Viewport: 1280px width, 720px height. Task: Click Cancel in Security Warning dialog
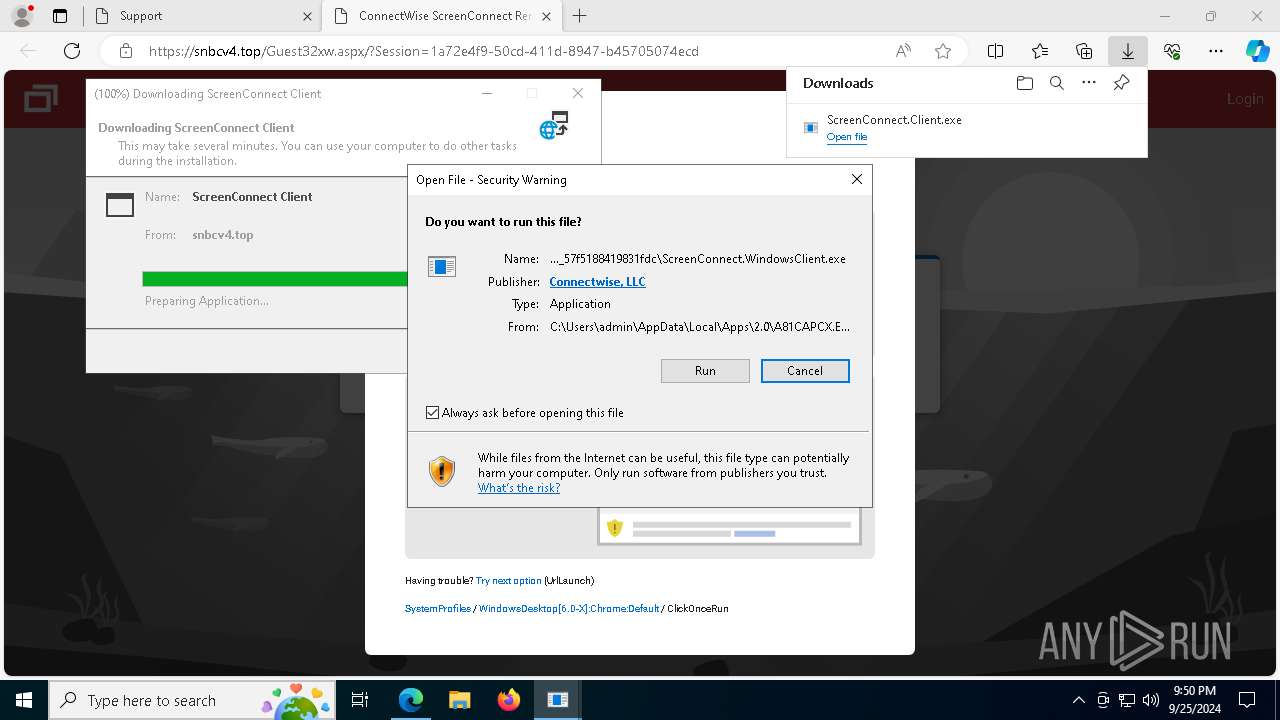click(x=805, y=371)
